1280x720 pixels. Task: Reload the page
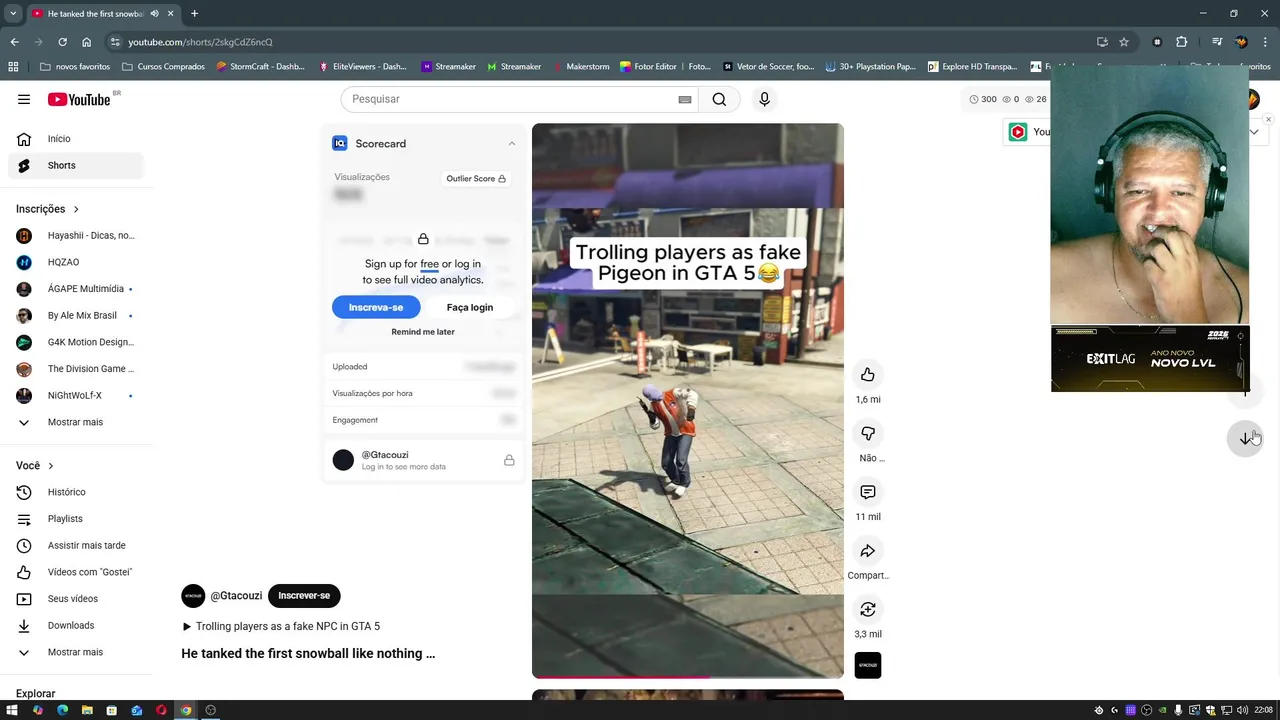62,42
